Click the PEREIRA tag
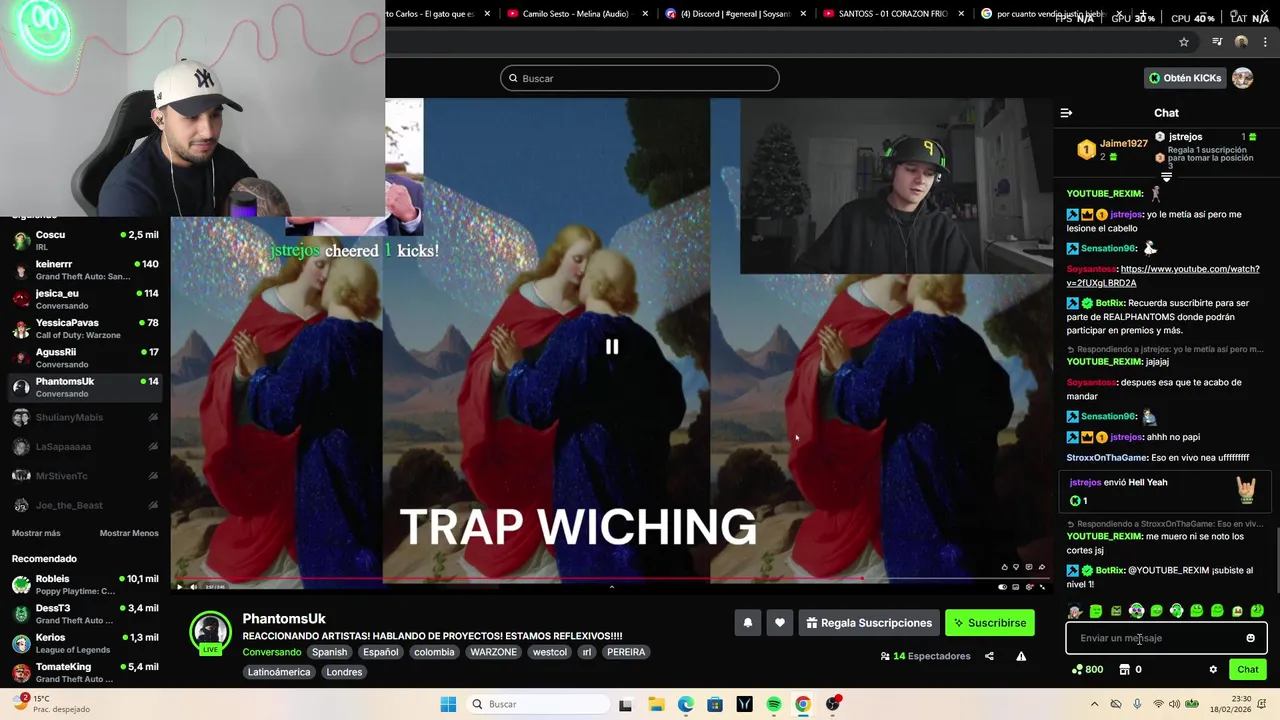This screenshot has width=1280, height=720. coord(626,652)
